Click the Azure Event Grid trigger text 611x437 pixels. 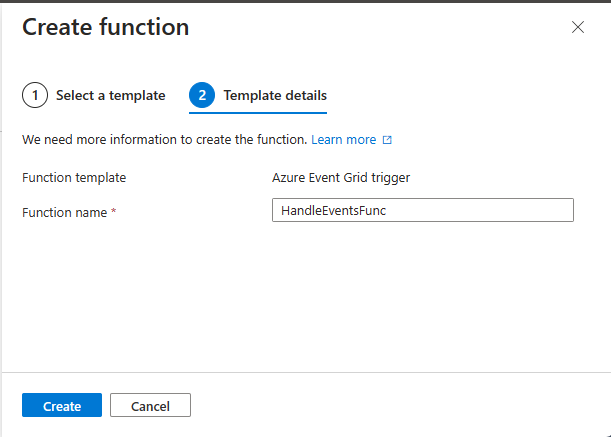coord(341,178)
